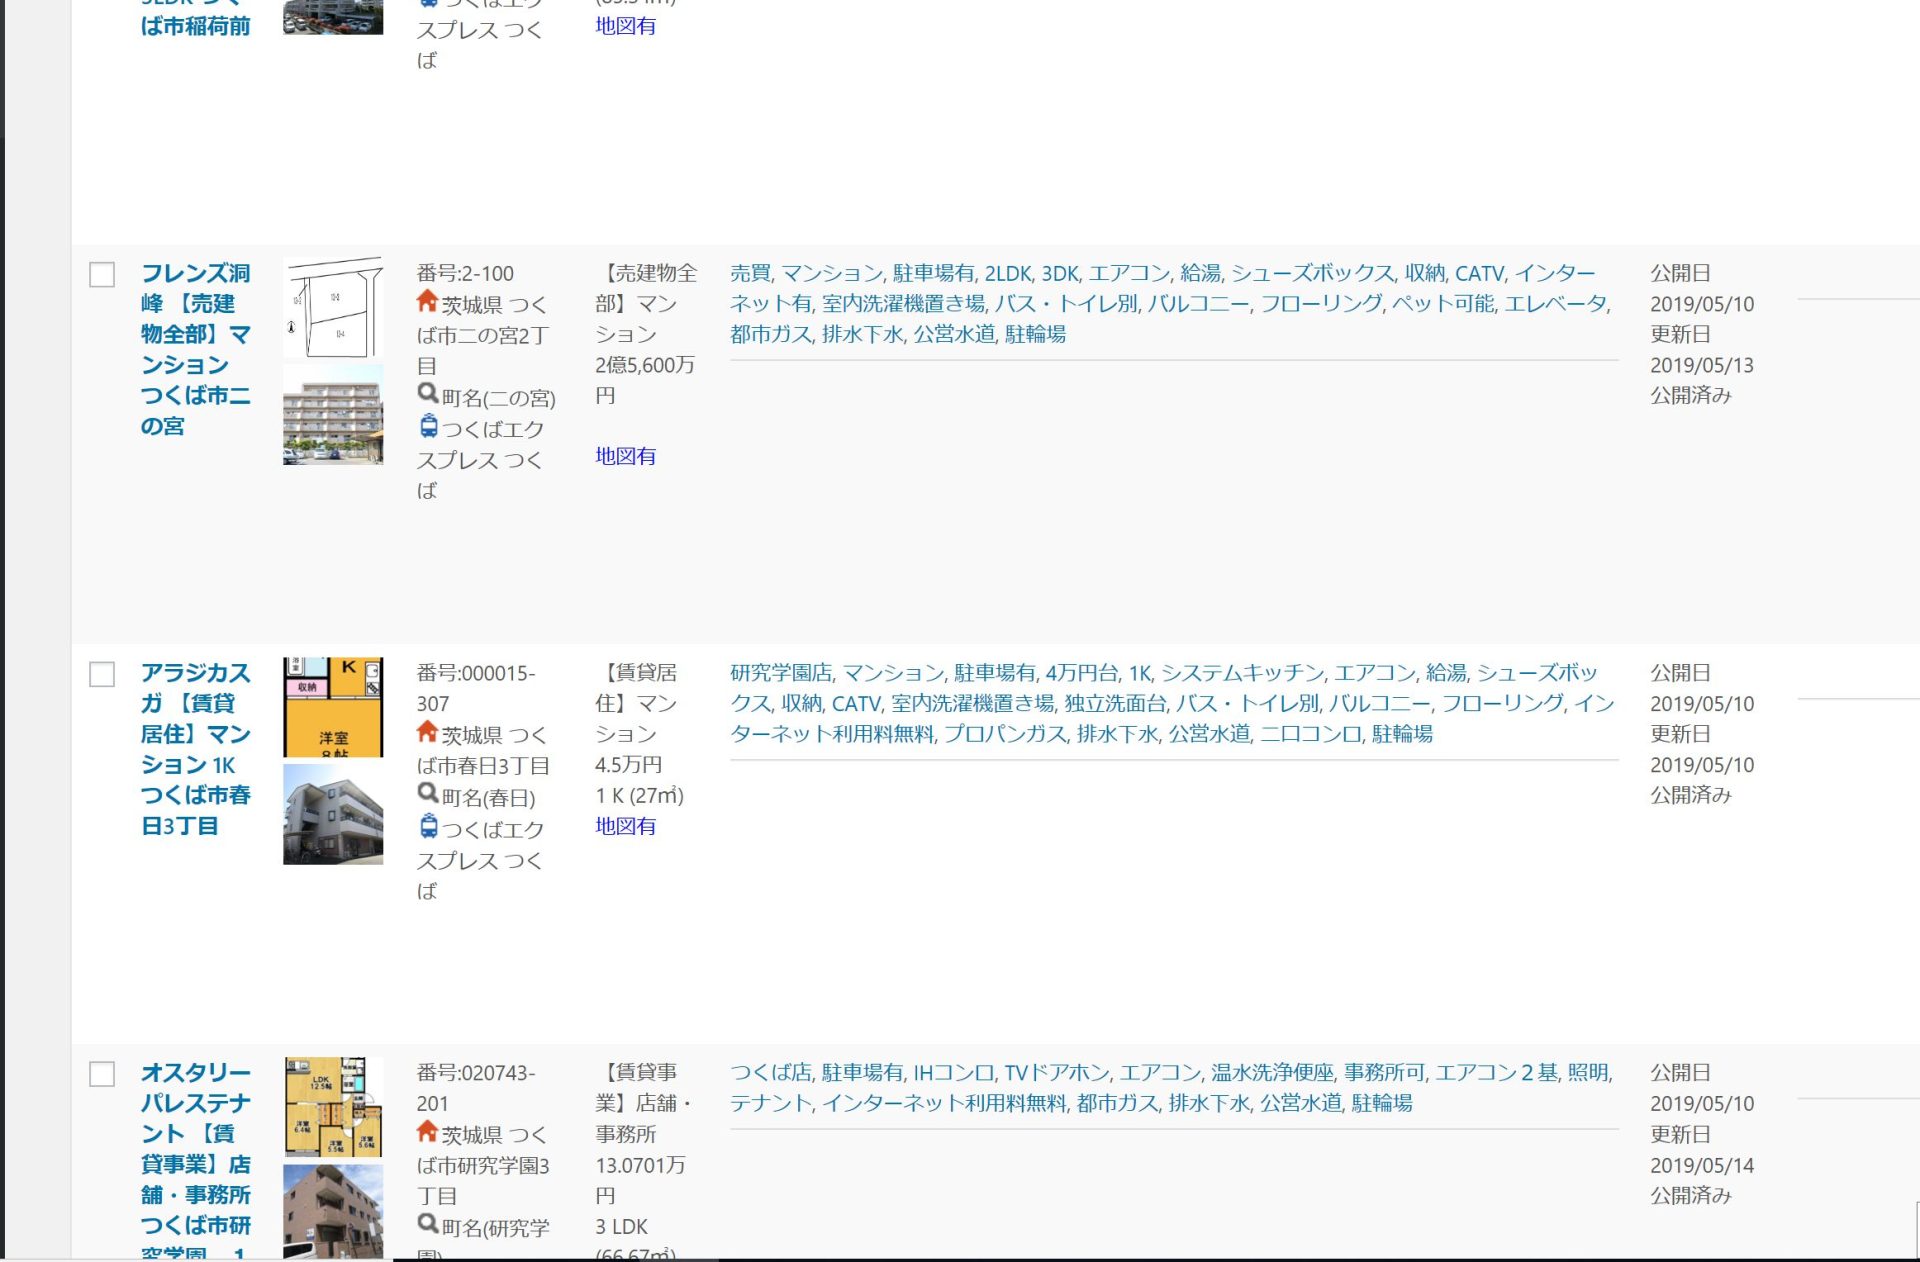The image size is (1920, 1262).
Task: Filter by 独立洗面台 tag
Action: [1115, 704]
